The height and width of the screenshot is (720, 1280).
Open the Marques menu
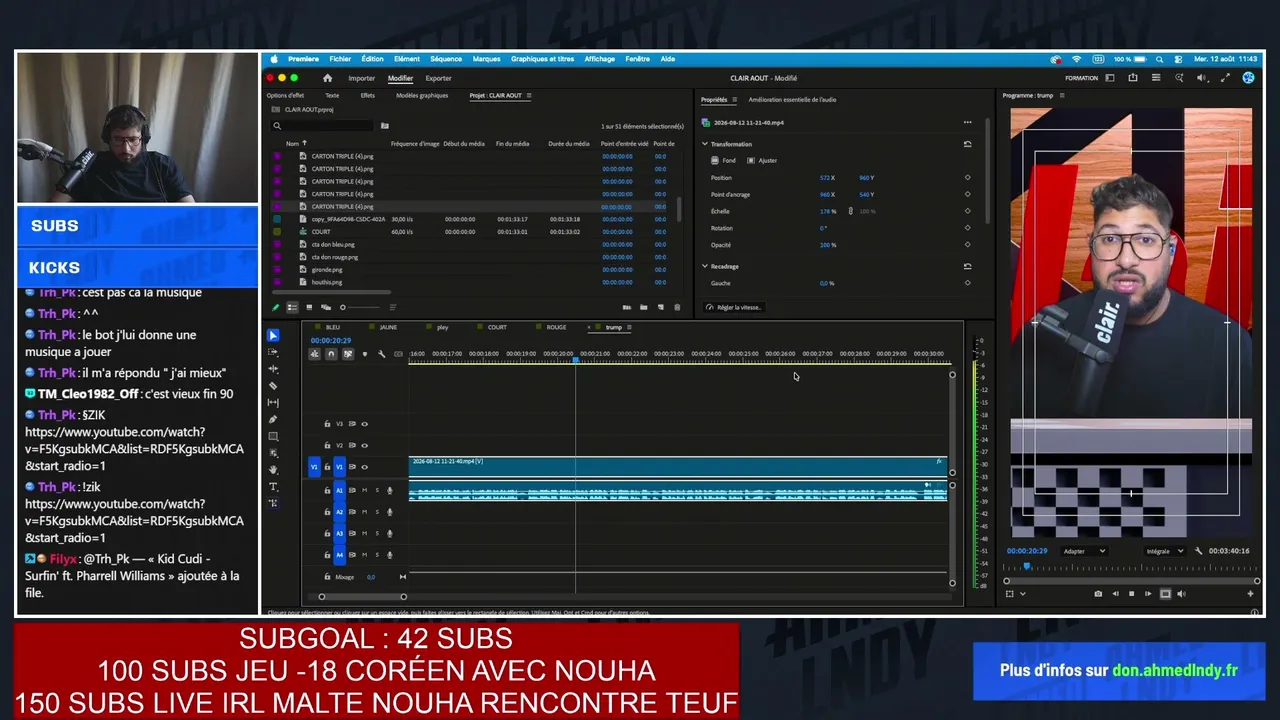click(486, 59)
